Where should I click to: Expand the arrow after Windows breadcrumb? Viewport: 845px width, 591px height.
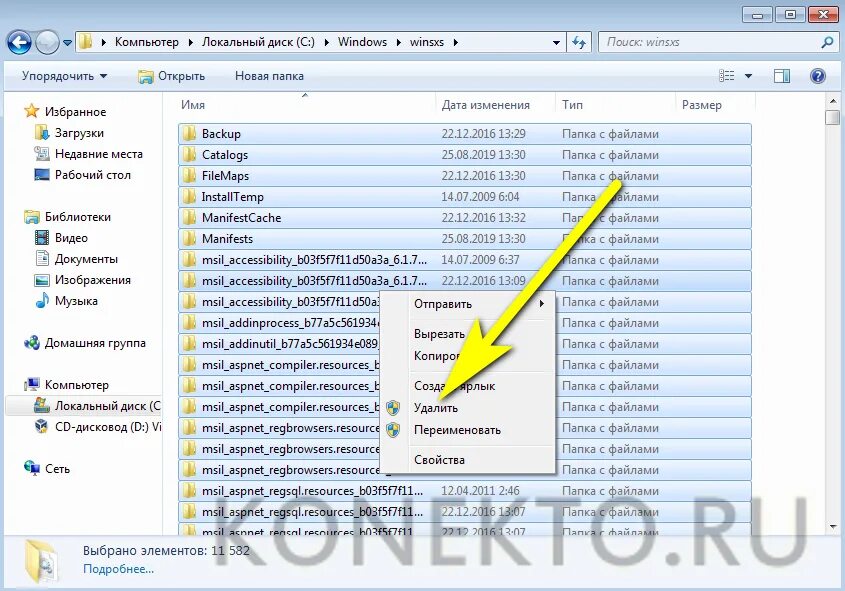point(399,42)
